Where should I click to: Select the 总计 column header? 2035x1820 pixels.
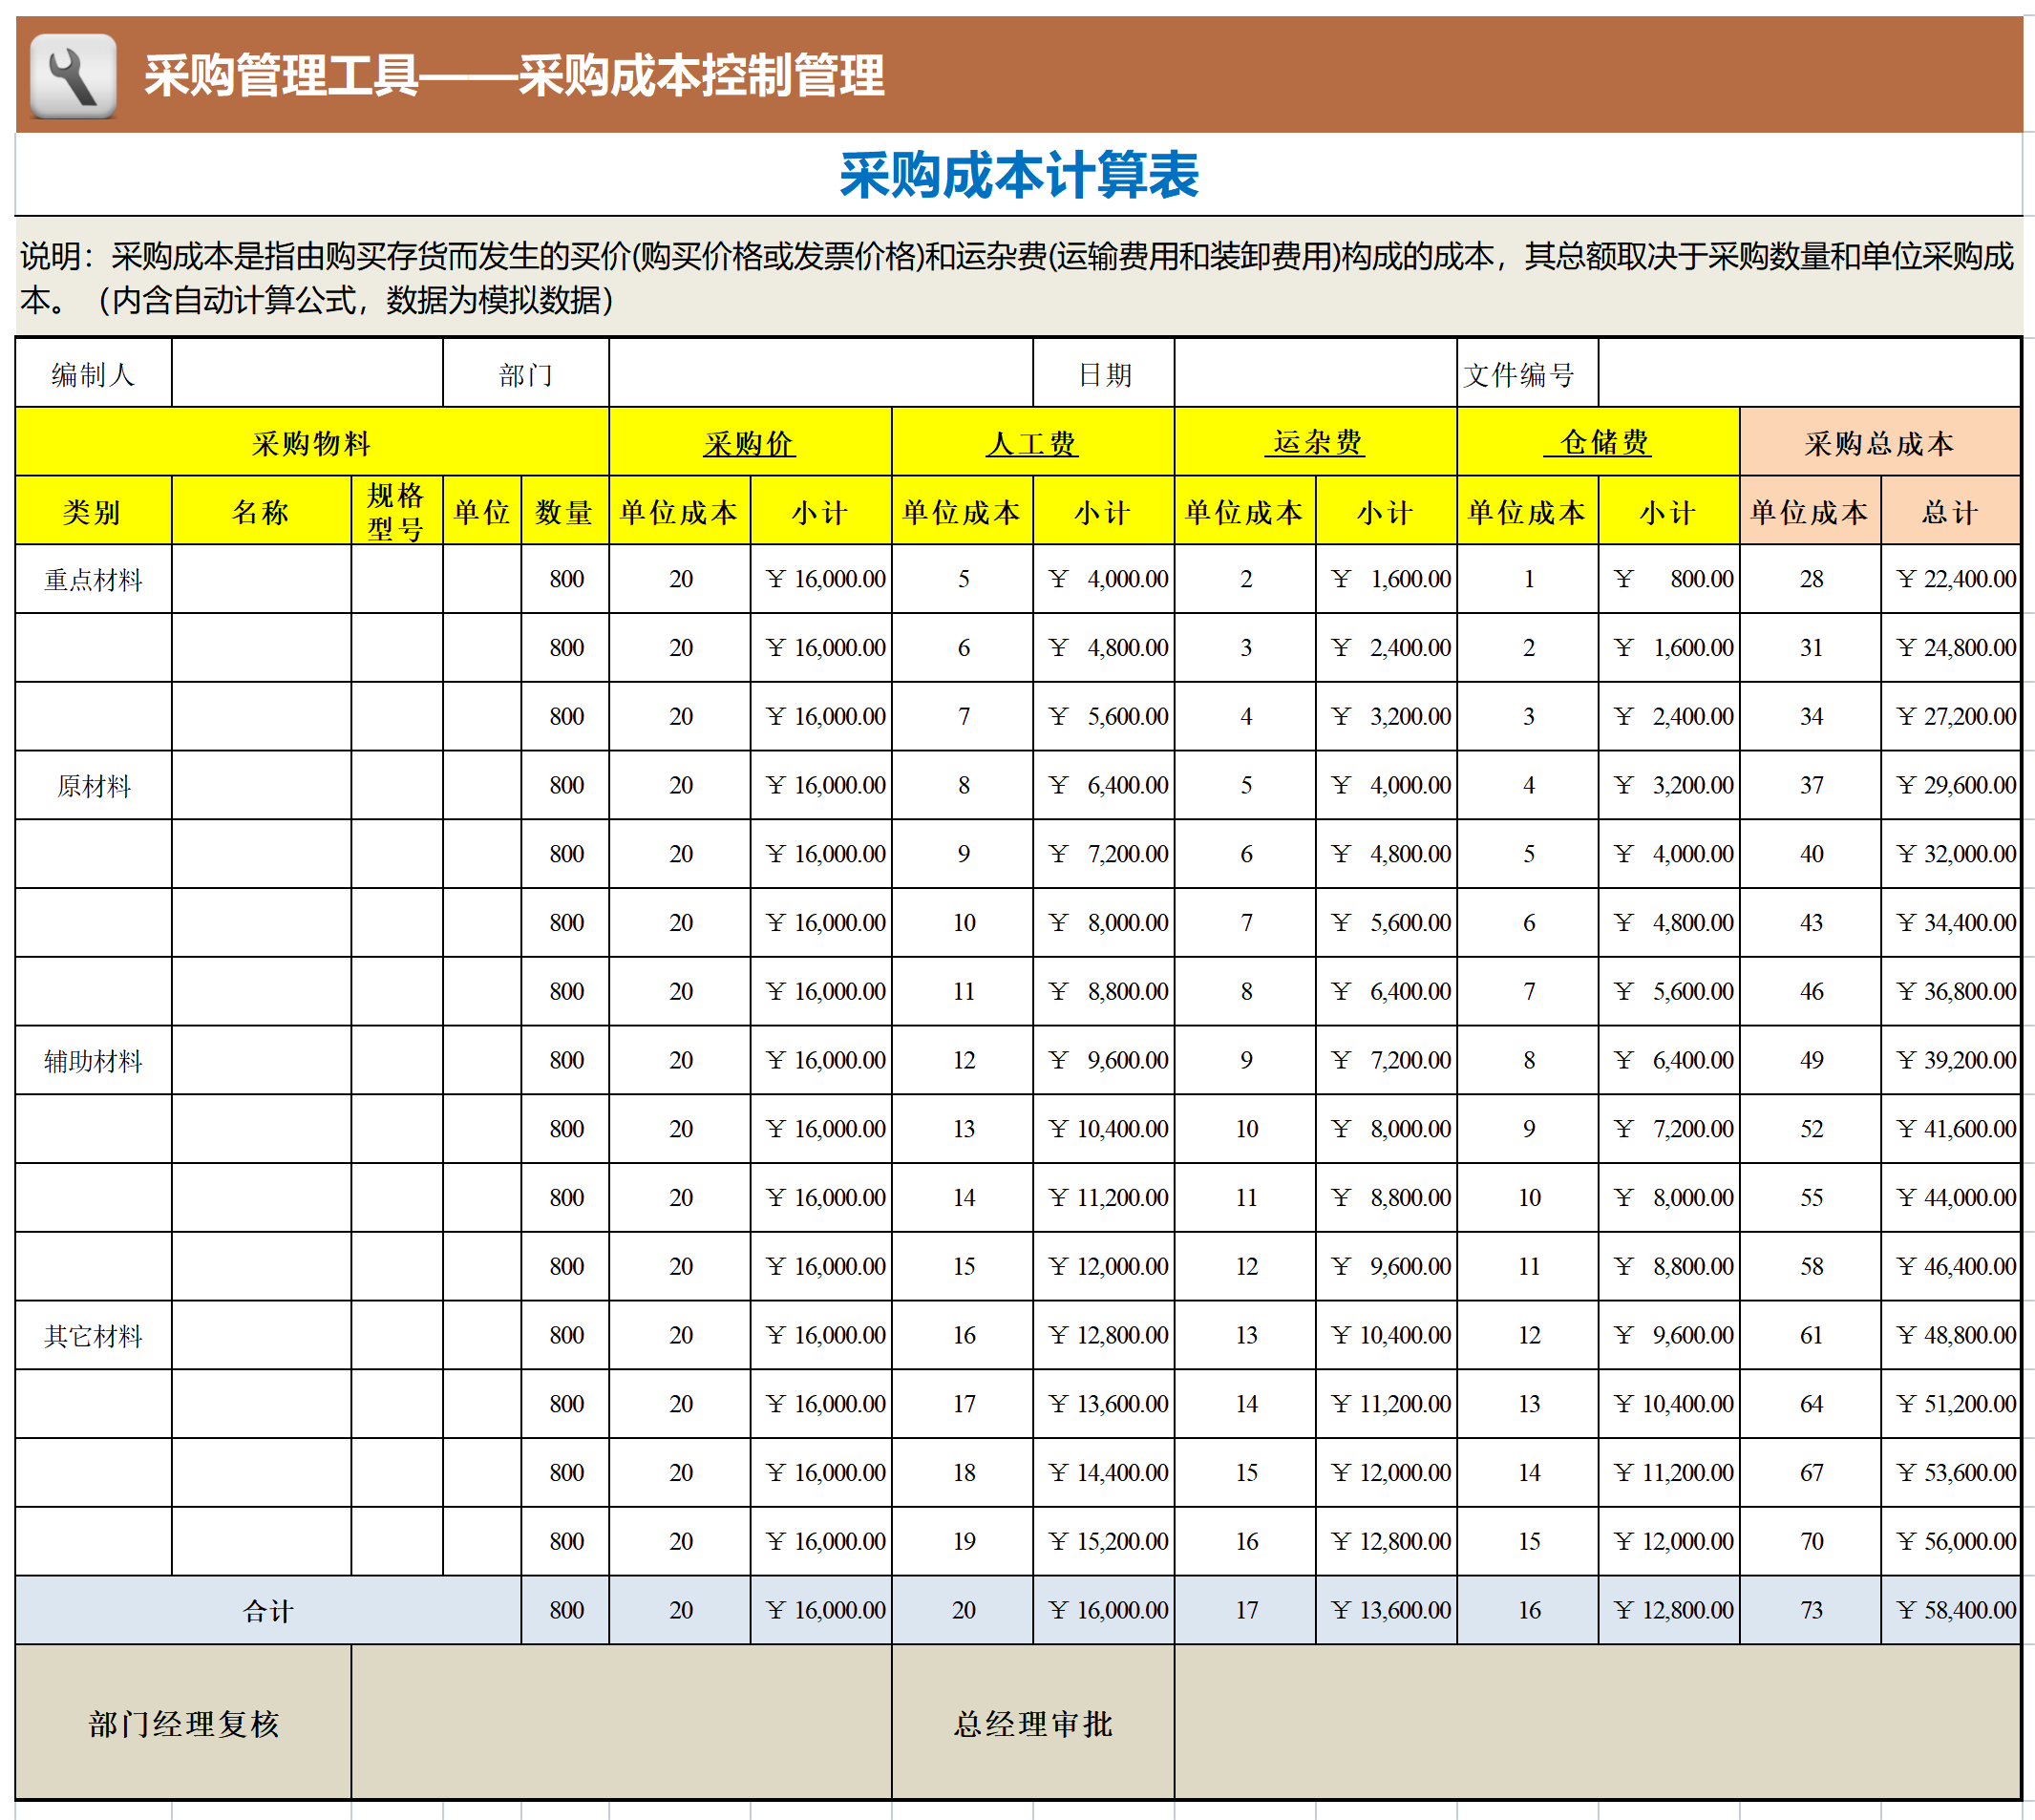(1950, 511)
